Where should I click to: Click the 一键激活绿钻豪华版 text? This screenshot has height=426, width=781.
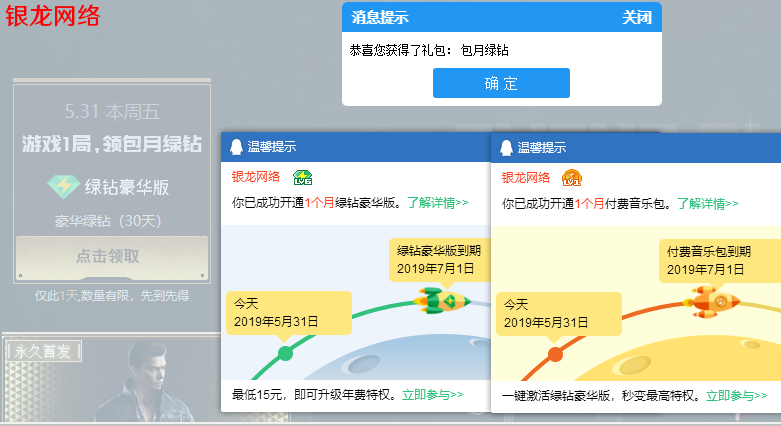pyautogui.click(x=601, y=396)
